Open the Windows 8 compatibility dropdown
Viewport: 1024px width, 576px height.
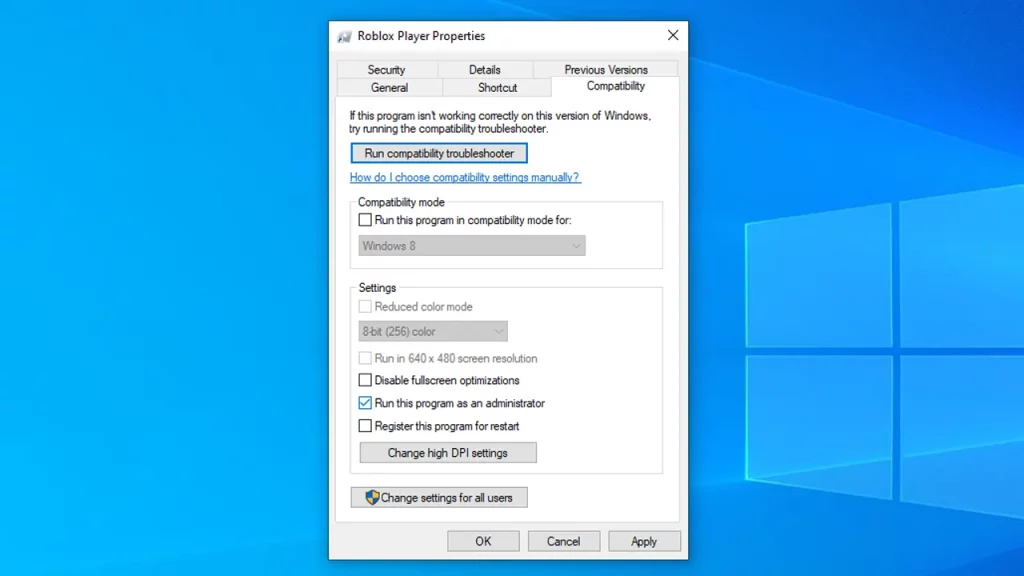click(x=472, y=246)
